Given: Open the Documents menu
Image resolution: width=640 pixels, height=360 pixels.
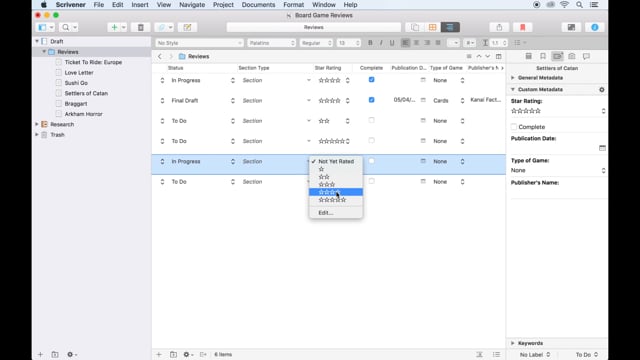Looking at the screenshot, I should [x=258, y=5].
